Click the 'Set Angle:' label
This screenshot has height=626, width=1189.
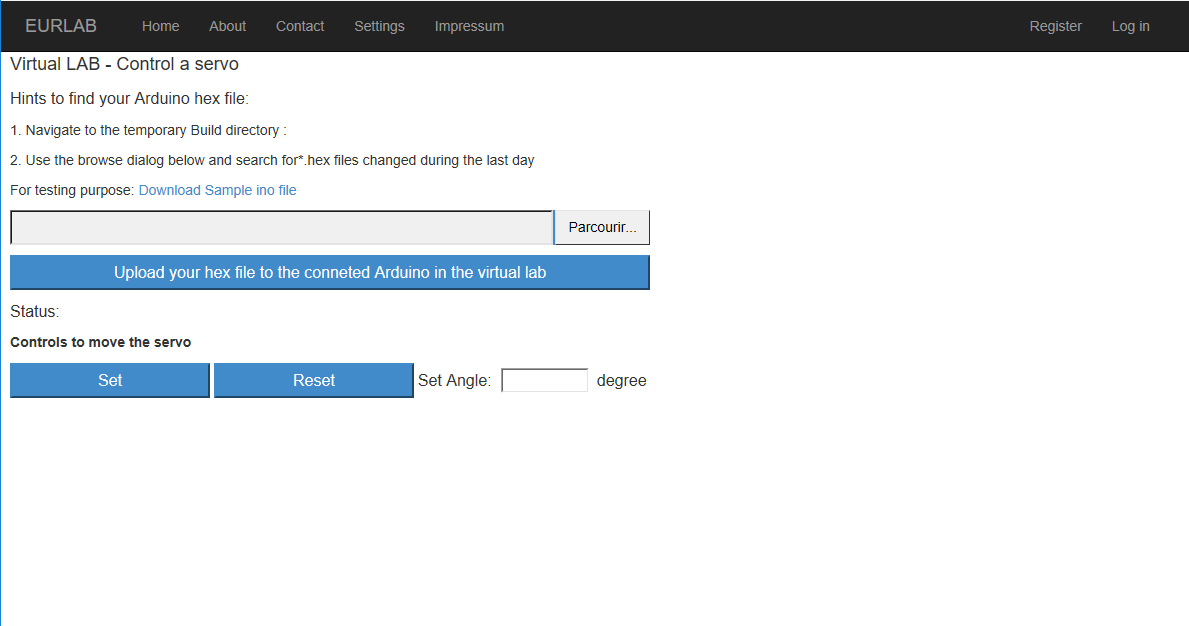(x=454, y=381)
